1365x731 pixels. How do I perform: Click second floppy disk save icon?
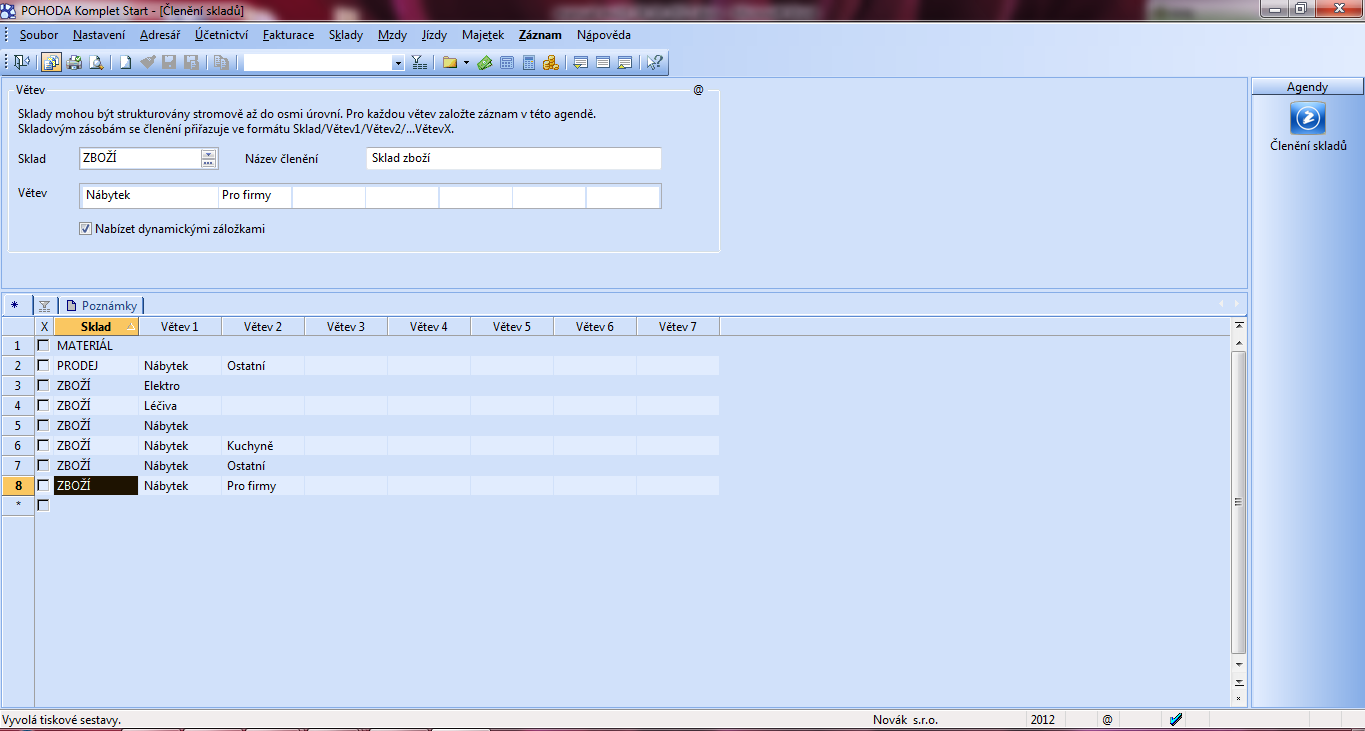point(191,63)
